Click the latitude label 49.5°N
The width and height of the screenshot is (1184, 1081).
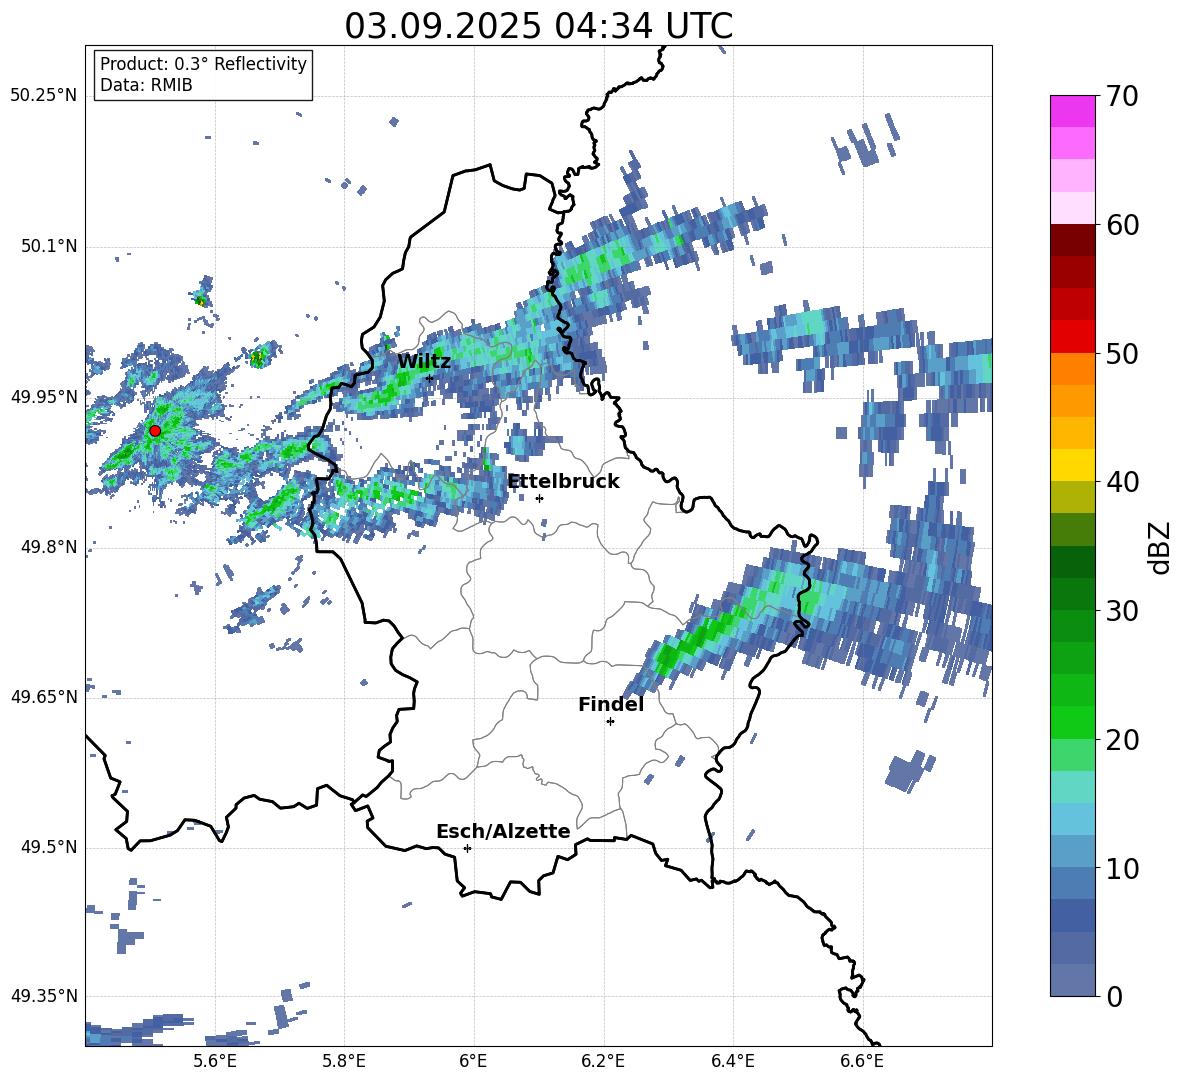pyautogui.click(x=48, y=848)
